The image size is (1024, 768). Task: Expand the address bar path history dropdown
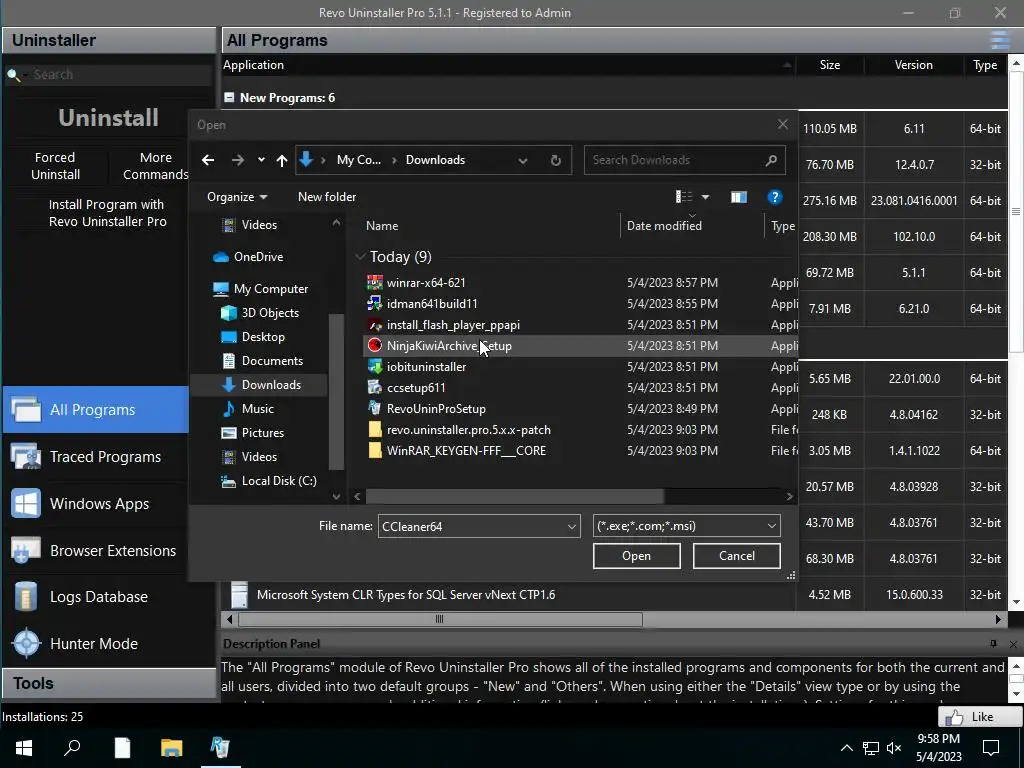(x=522, y=160)
